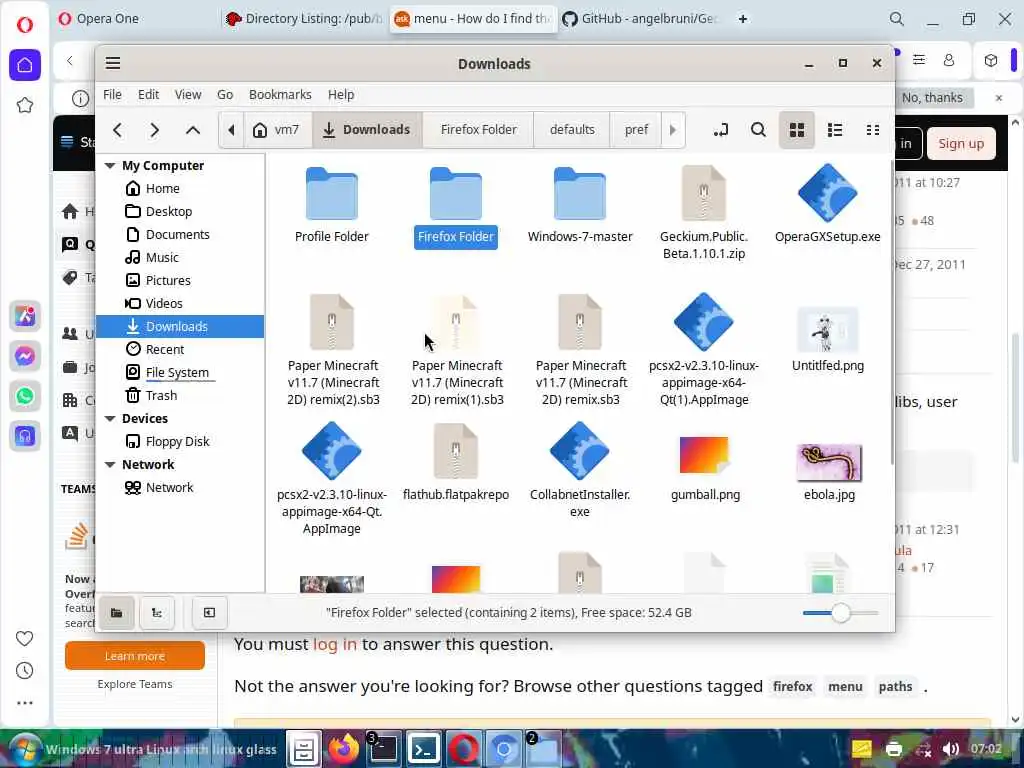
Task: Open the Bookmarks menu
Action: pos(280,95)
